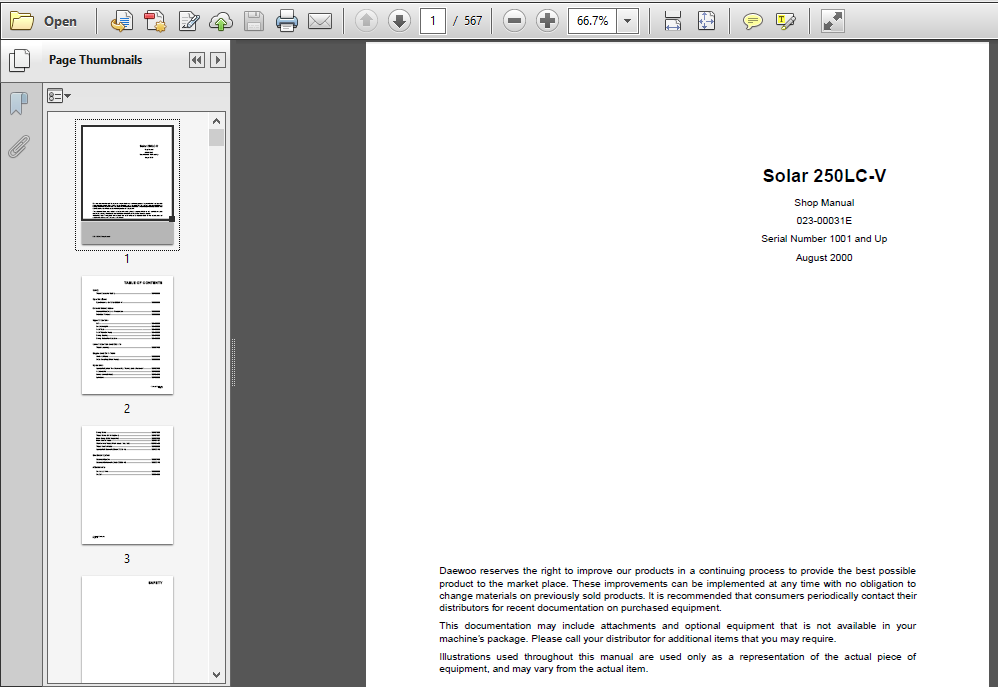This screenshot has height=687, width=998.
Task: Click the 567 total page count
Action: 473,21
